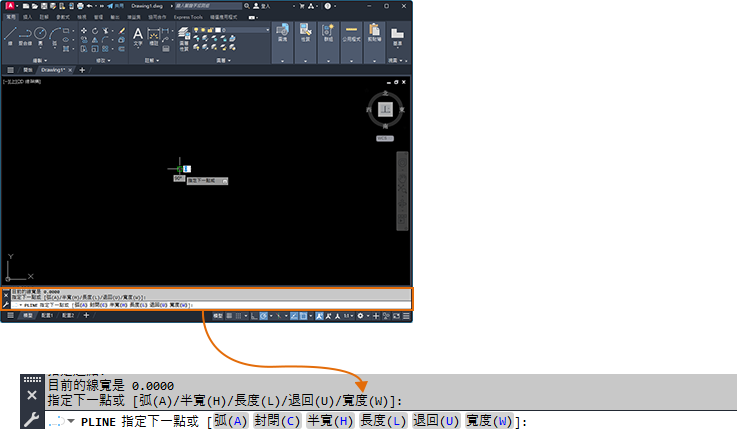This screenshot has width=737, height=429.
Task: Click the Open file icon in Quick Access
Action: coord(35,6)
